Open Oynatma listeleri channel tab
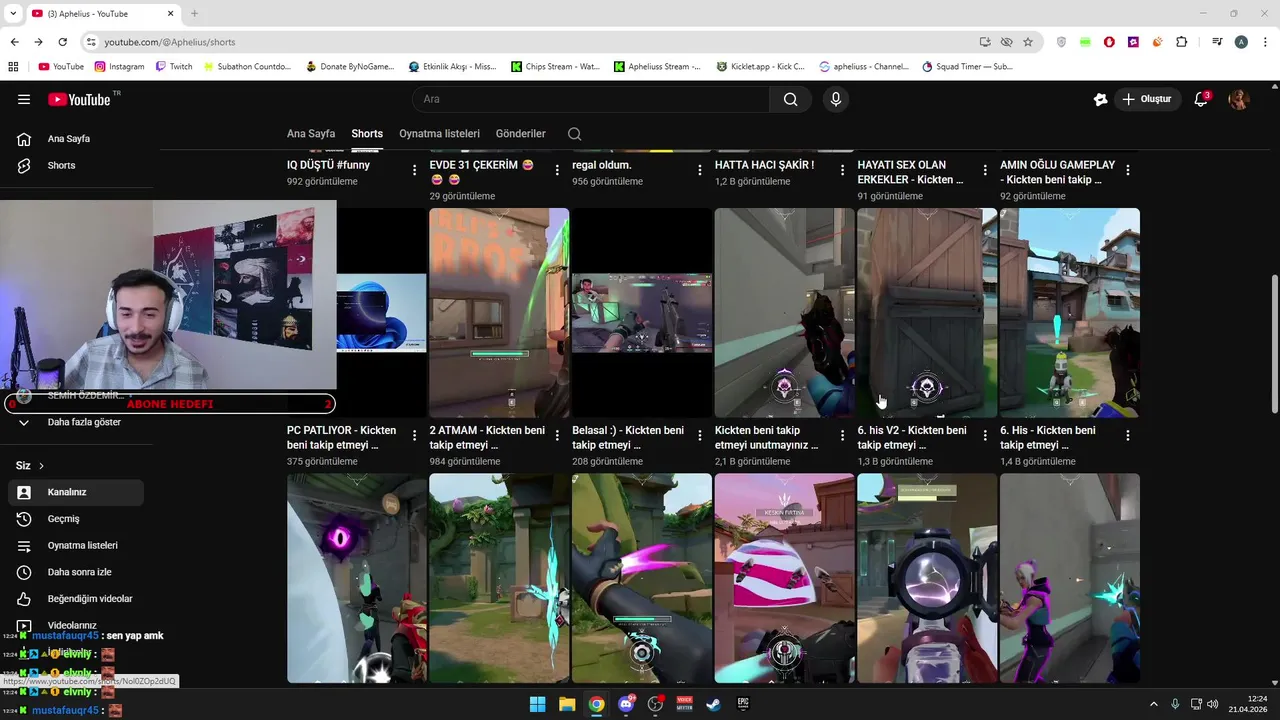1280x720 pixels. [x=439, y=134]
